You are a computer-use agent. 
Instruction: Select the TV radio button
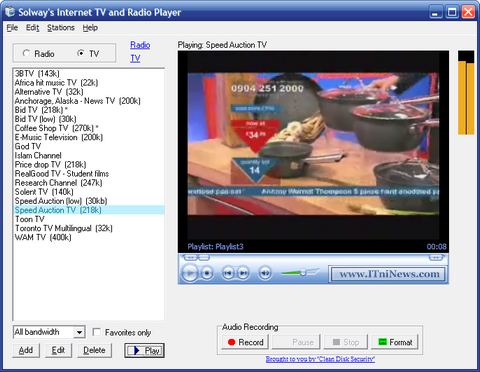(81, 53)
